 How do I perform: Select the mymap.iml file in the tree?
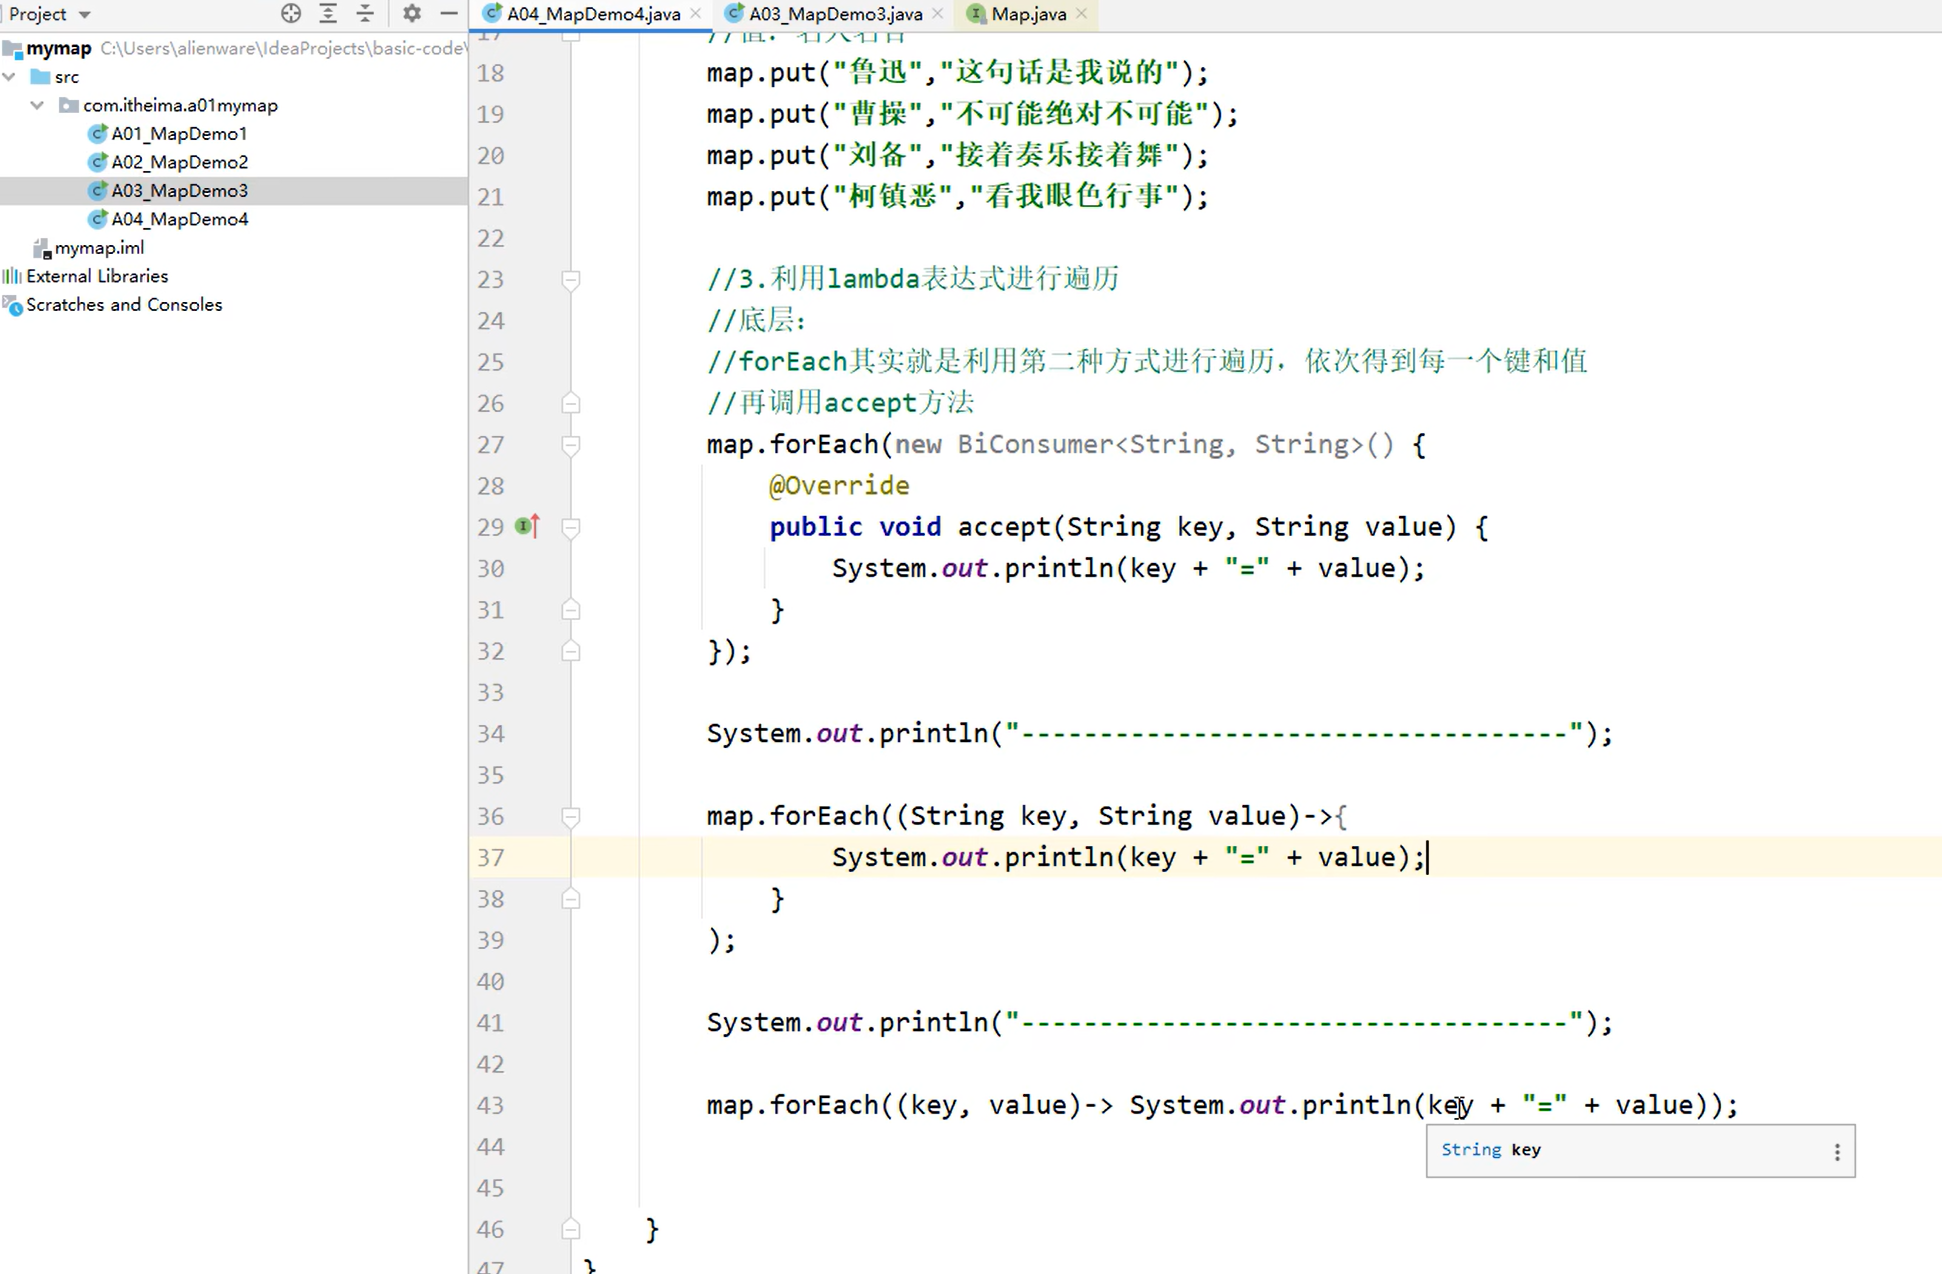click(99, 247)
